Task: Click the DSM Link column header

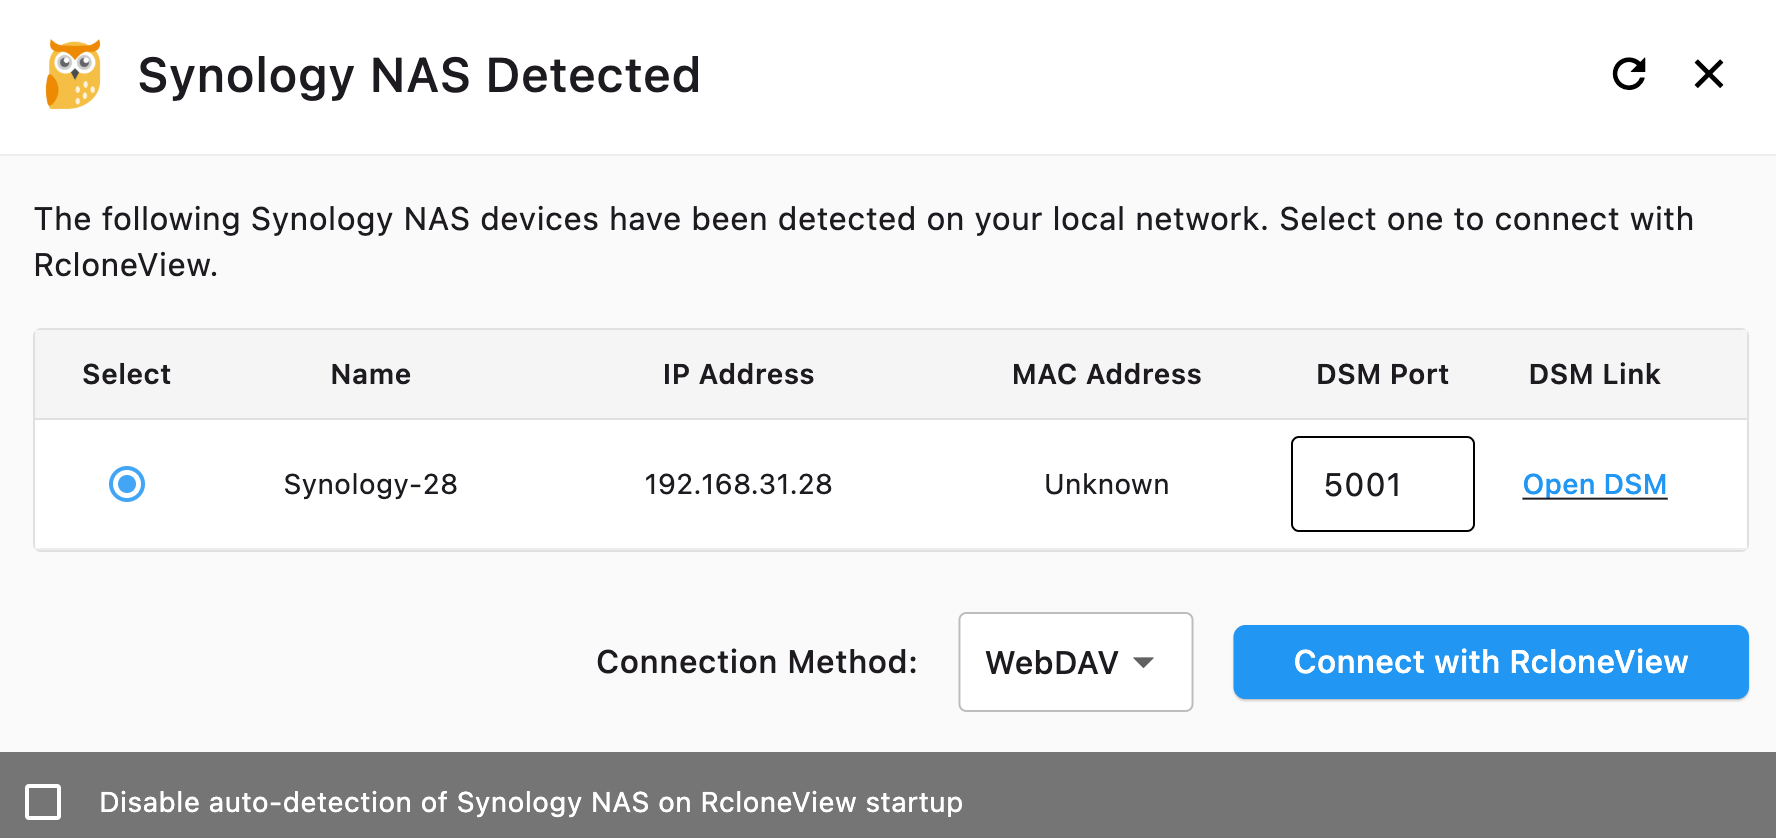Action: [1594, 374]
